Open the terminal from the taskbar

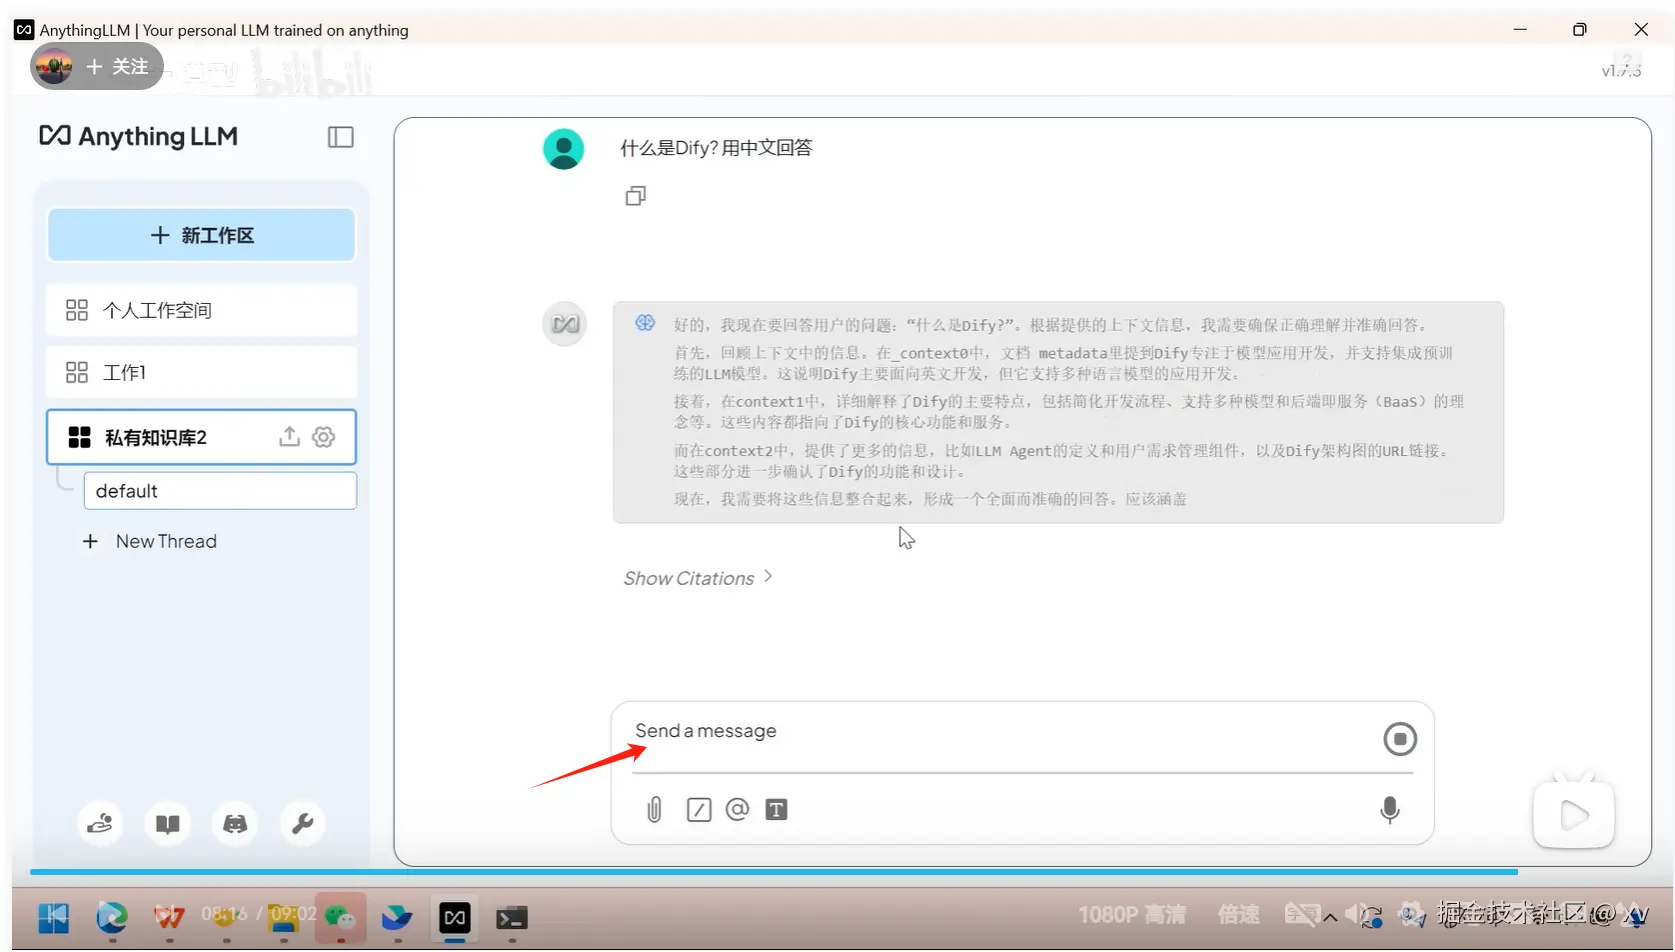click(512, 917)
